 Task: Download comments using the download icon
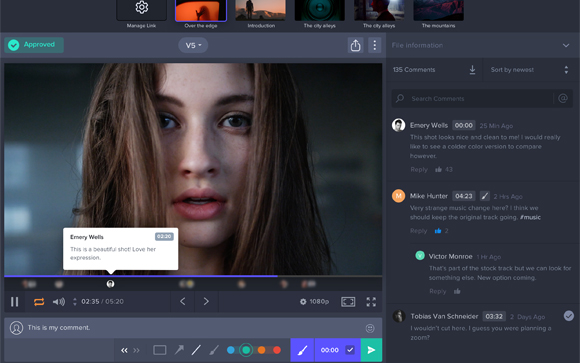pos(472,70)
